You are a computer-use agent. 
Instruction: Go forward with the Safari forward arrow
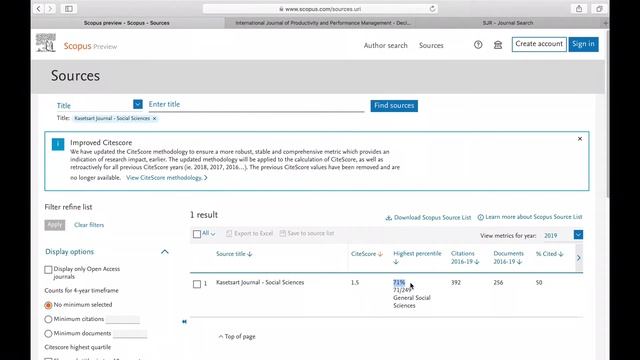(x=50, y=9)
